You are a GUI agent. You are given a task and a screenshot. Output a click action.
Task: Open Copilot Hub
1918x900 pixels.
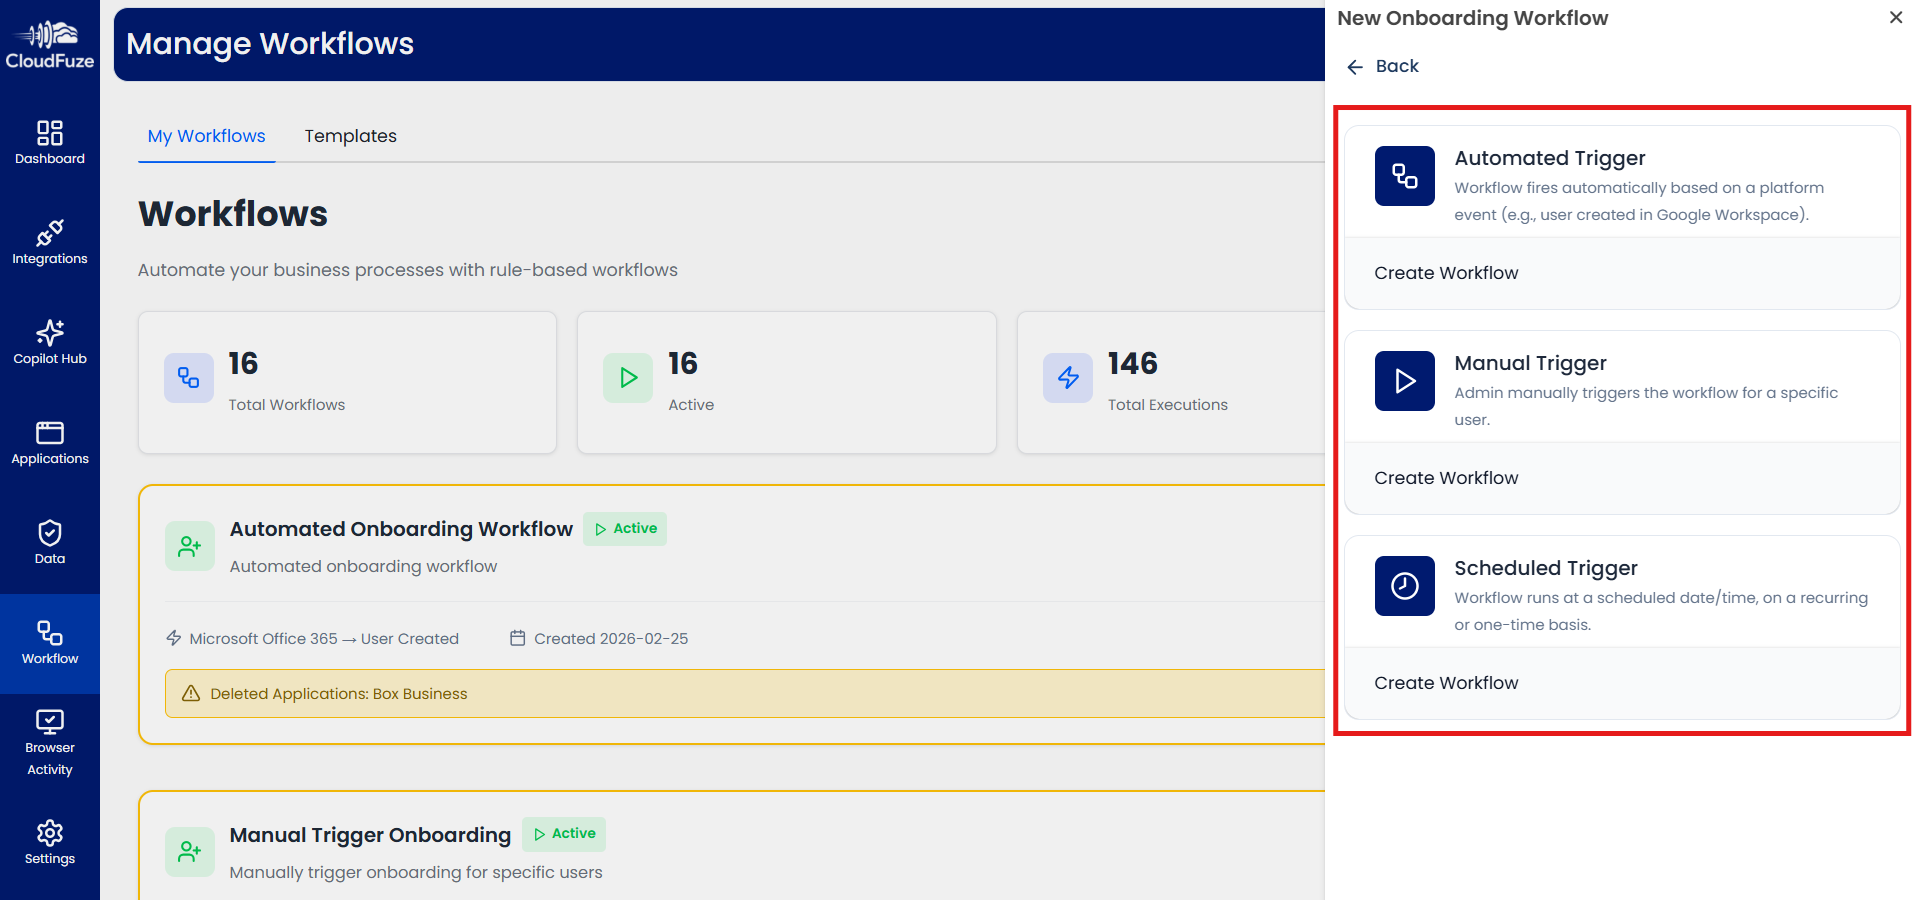[50, 340]
